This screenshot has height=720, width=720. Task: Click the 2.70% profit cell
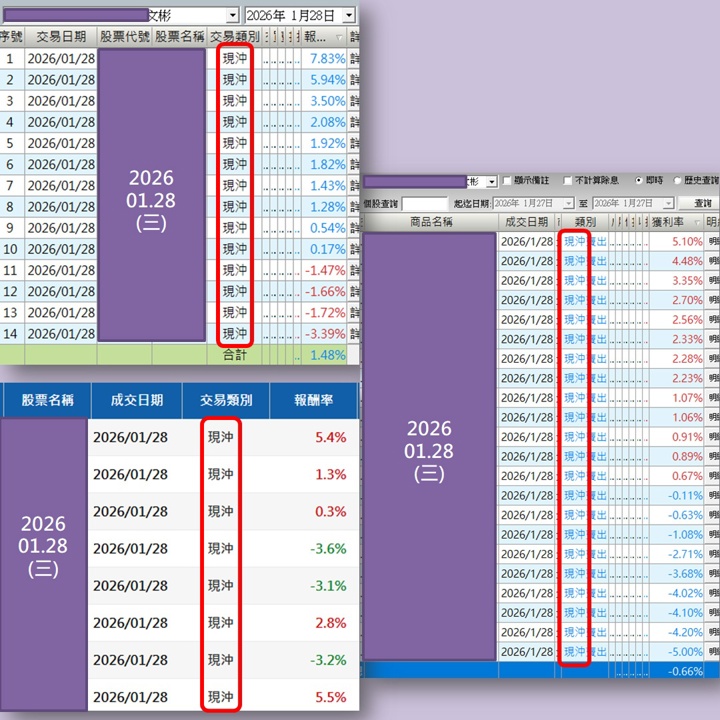tap(676, 300)
